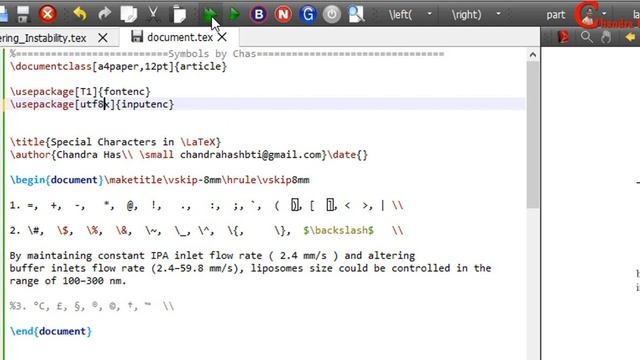Click line 1 listing =, +, - symbols
The image size is (640, 360).
[x=207, y=205]
